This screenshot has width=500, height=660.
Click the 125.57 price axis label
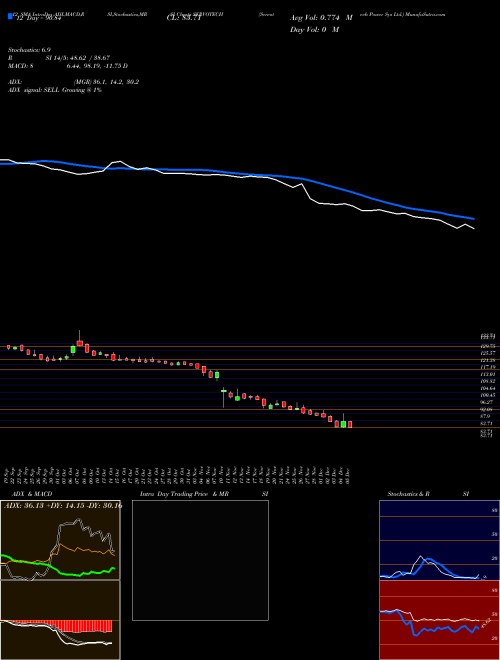(x=489, y=353)
